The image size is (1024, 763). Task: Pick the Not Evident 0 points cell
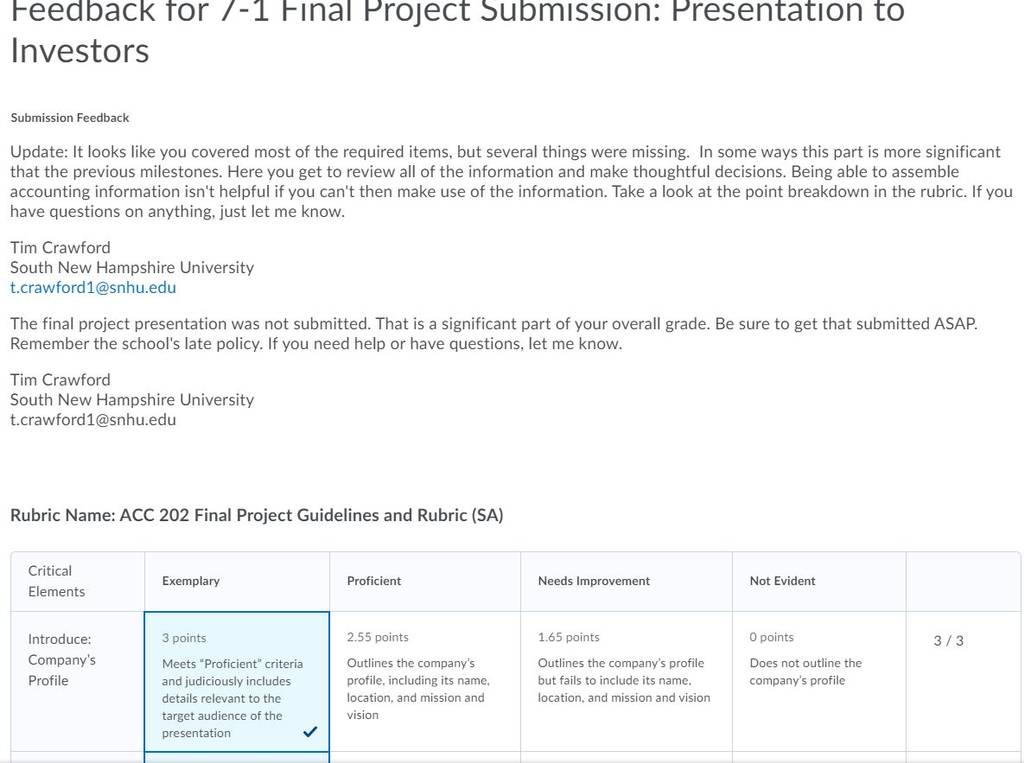pos(819,682)
